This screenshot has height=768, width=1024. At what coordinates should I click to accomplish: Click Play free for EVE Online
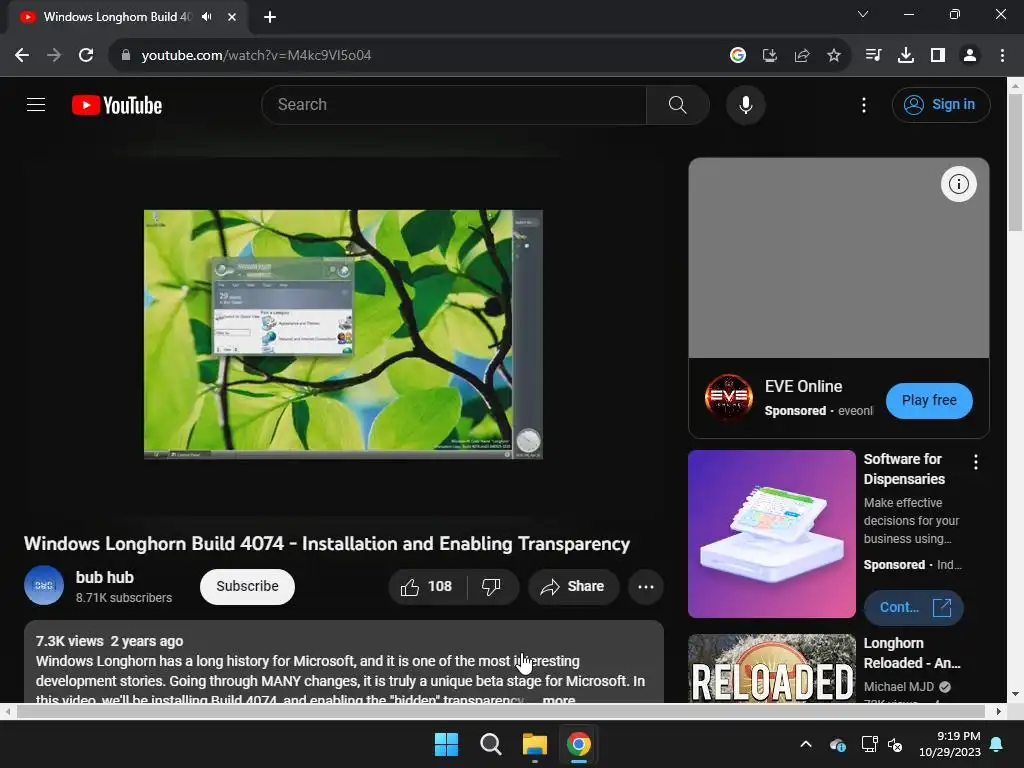(x=929, y=400)
